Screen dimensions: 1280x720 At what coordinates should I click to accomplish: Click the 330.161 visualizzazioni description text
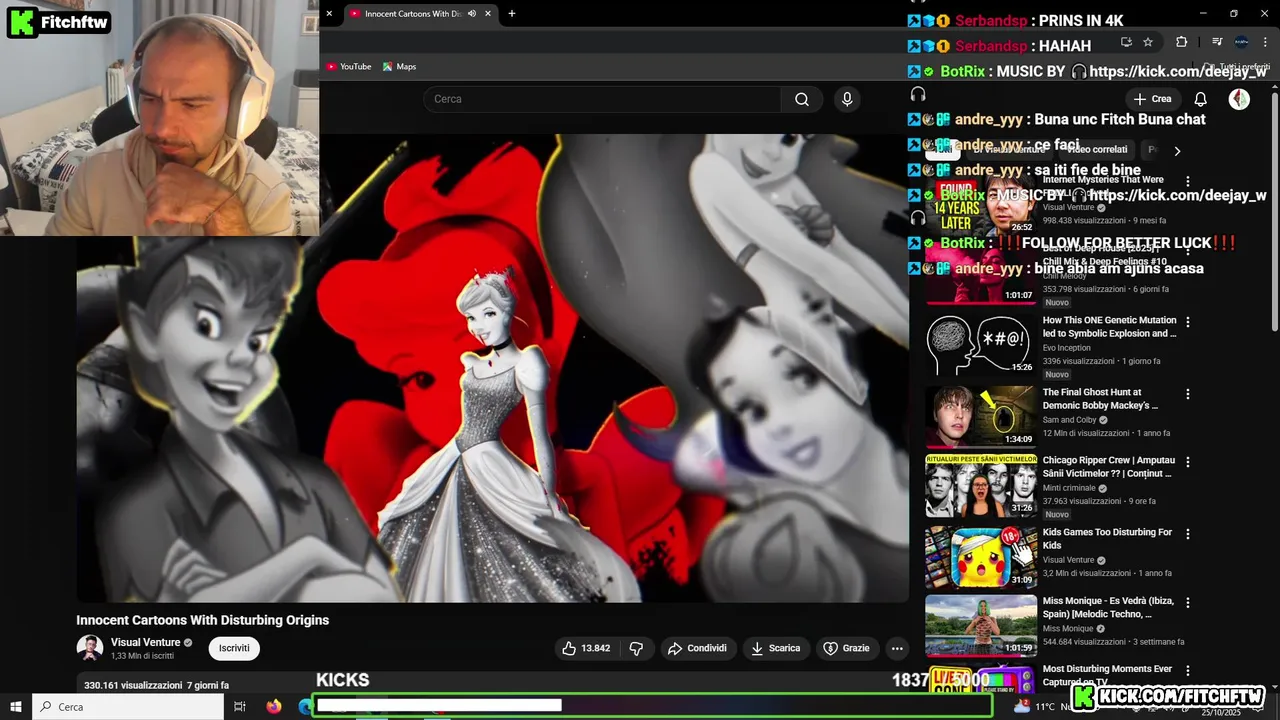click(156, 685)
